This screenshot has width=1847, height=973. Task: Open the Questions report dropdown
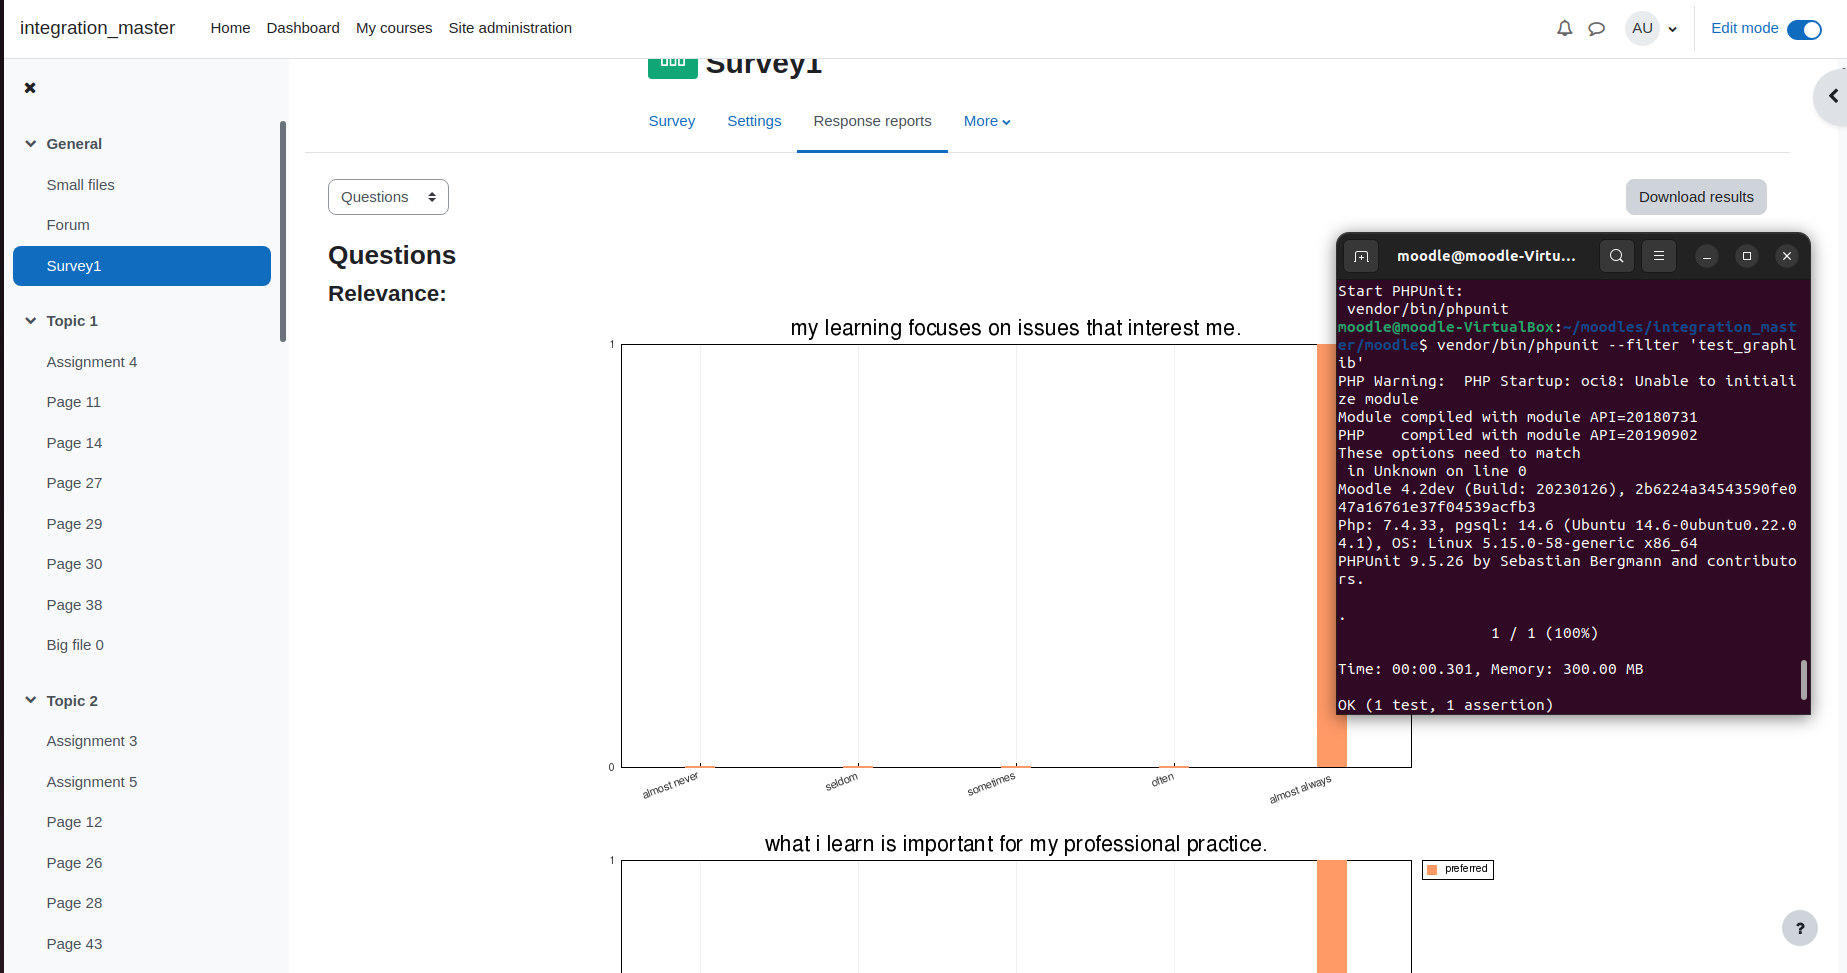(388, 197)
